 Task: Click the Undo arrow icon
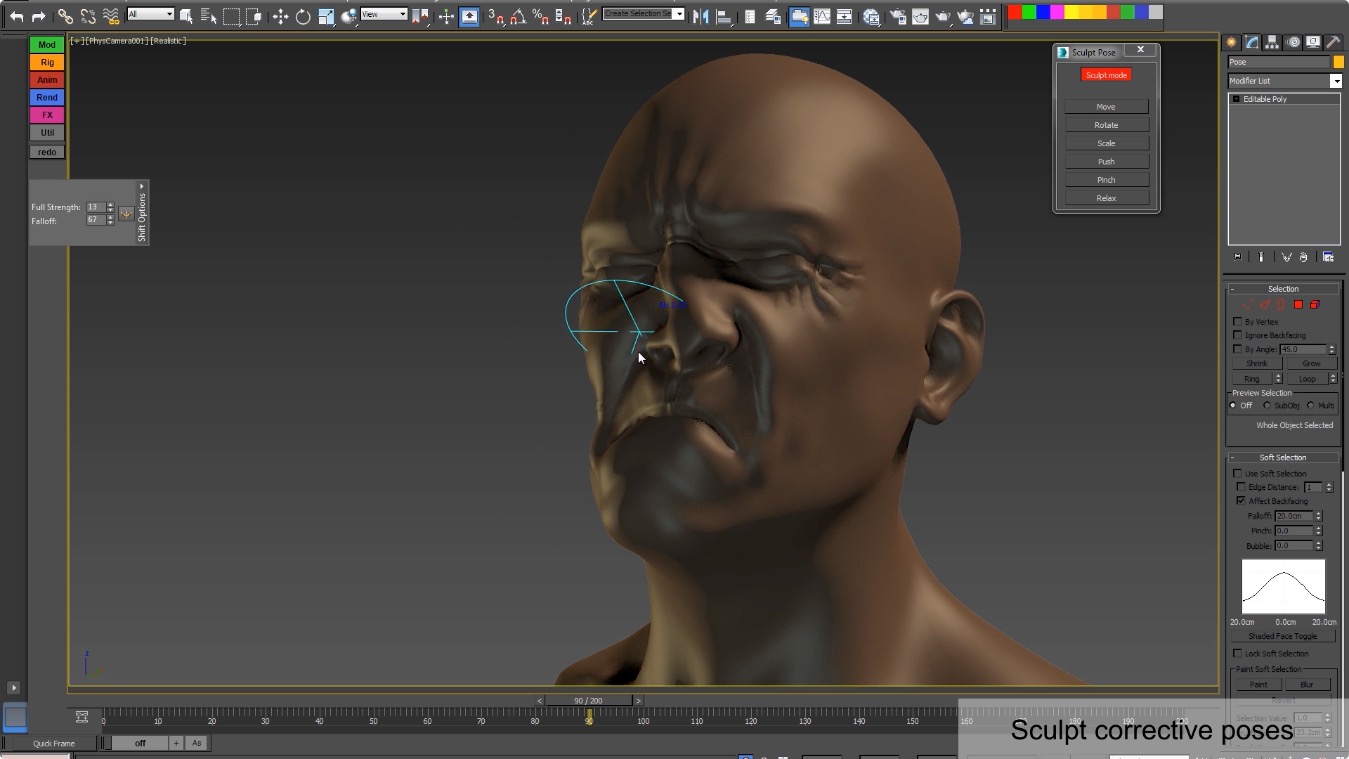pos(17,16)
